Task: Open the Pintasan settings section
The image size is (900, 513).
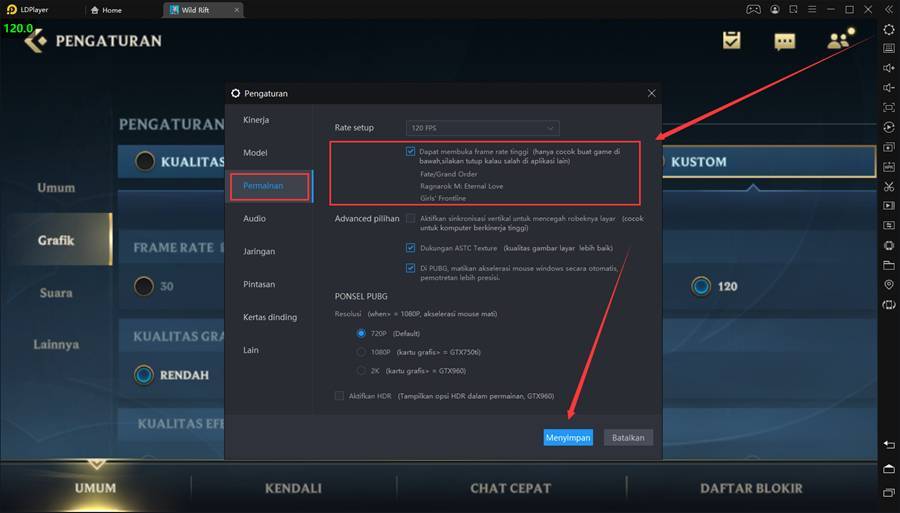Action: click(x=259, y=284)
